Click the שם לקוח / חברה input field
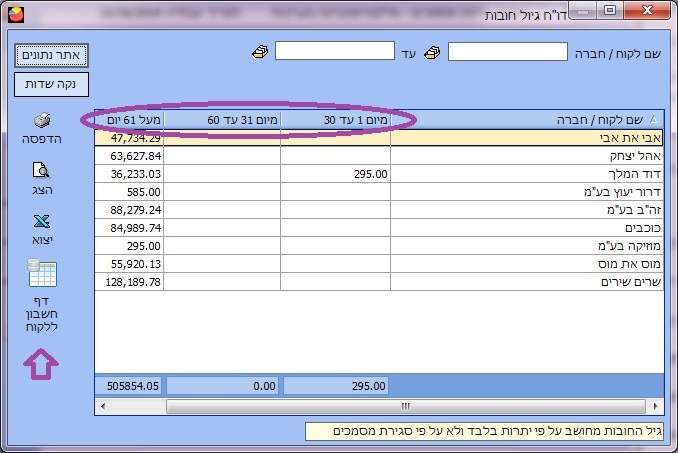This screenshot has height=453, width=678. point(508,51)
